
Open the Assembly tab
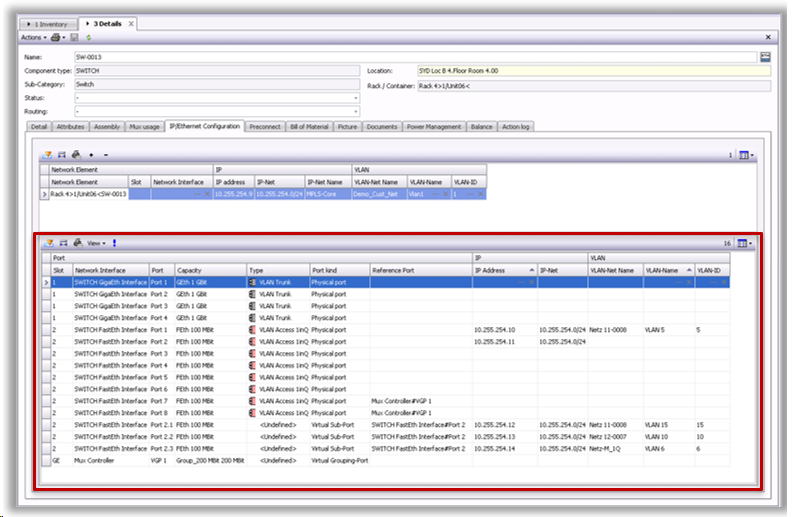pyautogui.click(x=107, y=127)
